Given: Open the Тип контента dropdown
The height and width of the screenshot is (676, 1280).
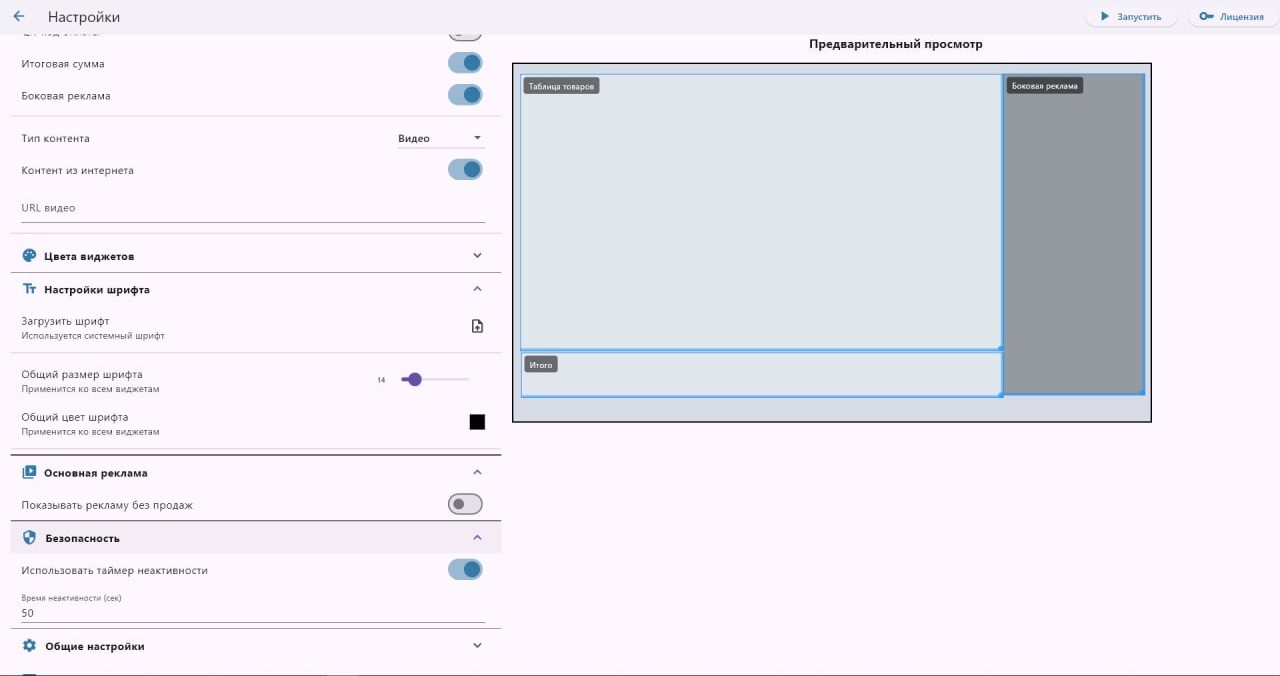Looking at the screenshot, I should (x=440, y=138).
